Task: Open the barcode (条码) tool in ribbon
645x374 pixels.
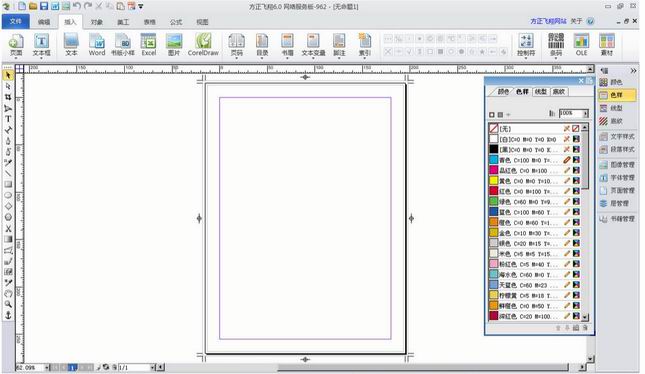Action: 556,45
